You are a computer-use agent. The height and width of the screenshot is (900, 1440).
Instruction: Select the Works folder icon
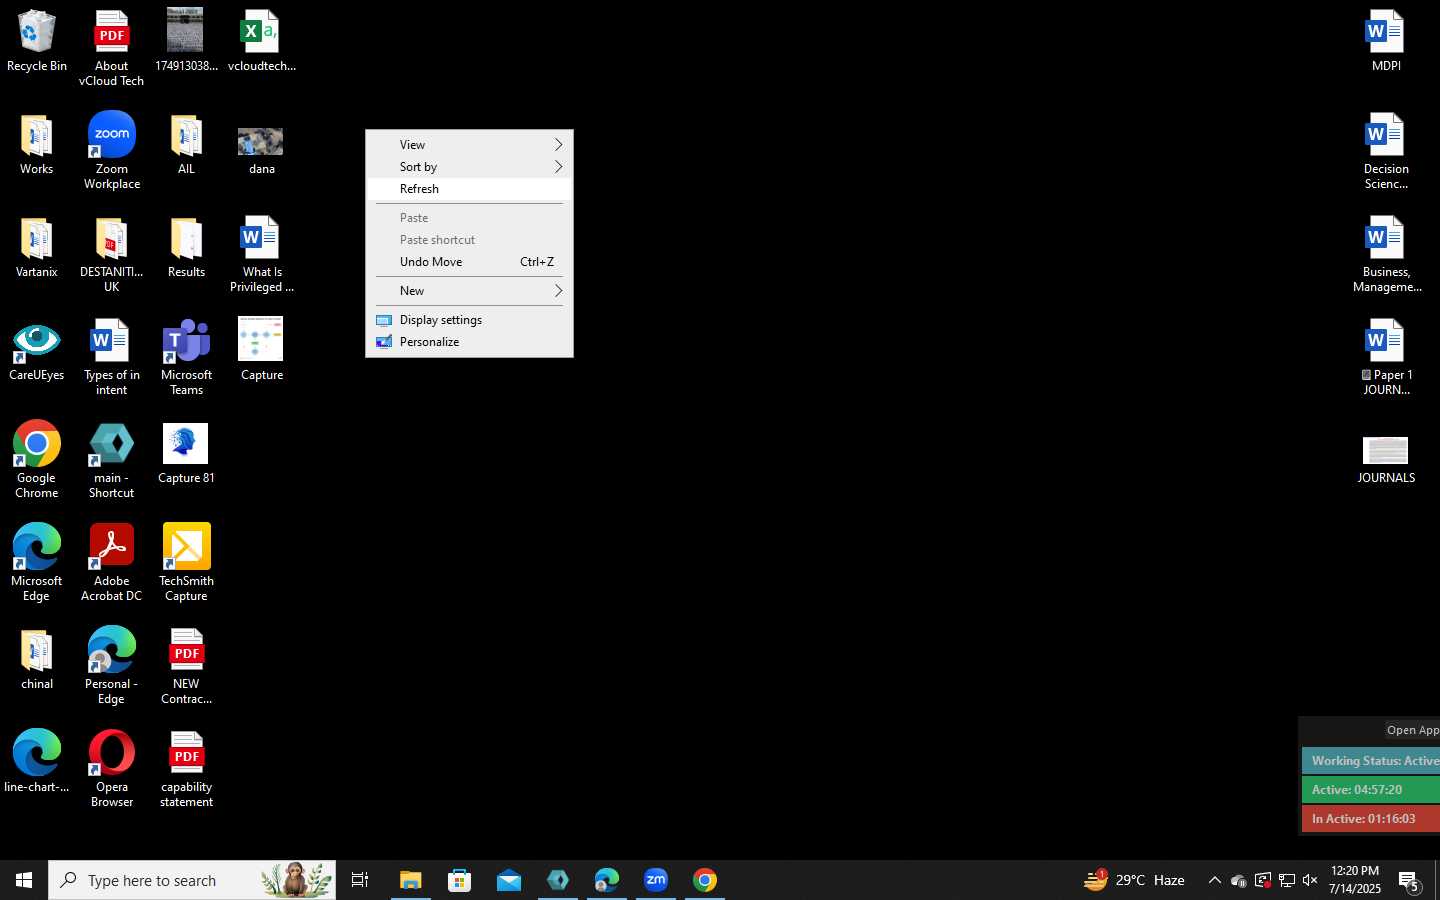[x=37, y=145]
